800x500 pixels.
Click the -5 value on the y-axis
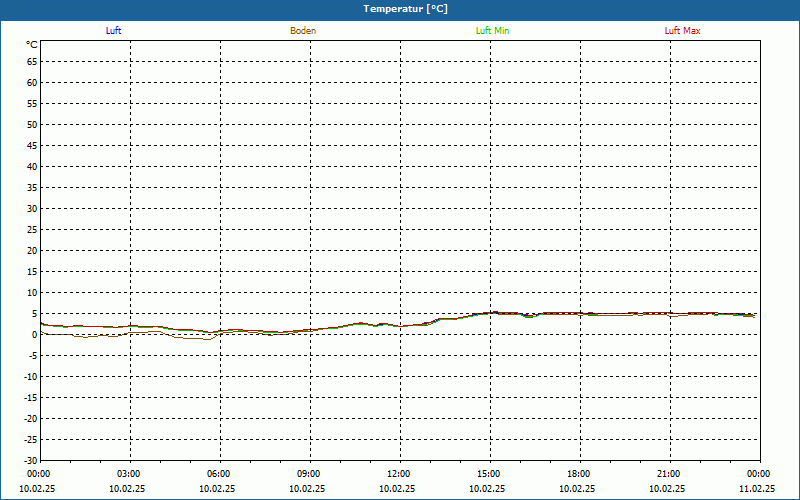33,356
